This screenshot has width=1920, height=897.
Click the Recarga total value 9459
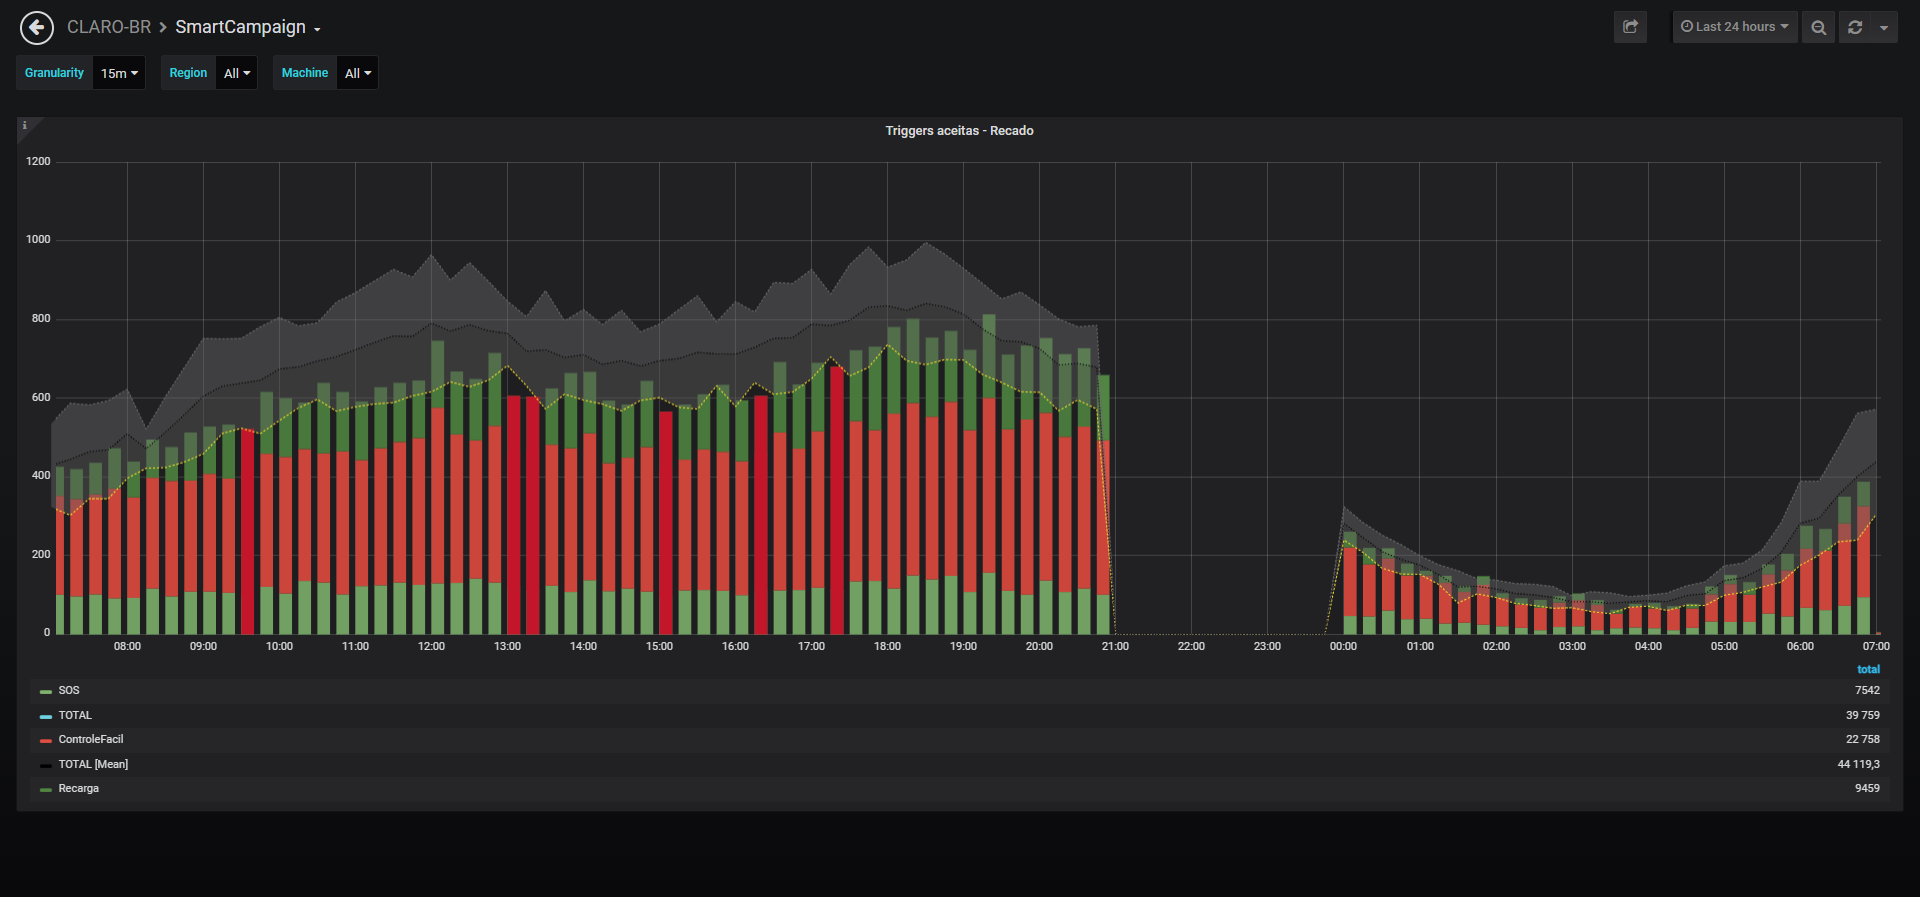tap(1867, 789)
